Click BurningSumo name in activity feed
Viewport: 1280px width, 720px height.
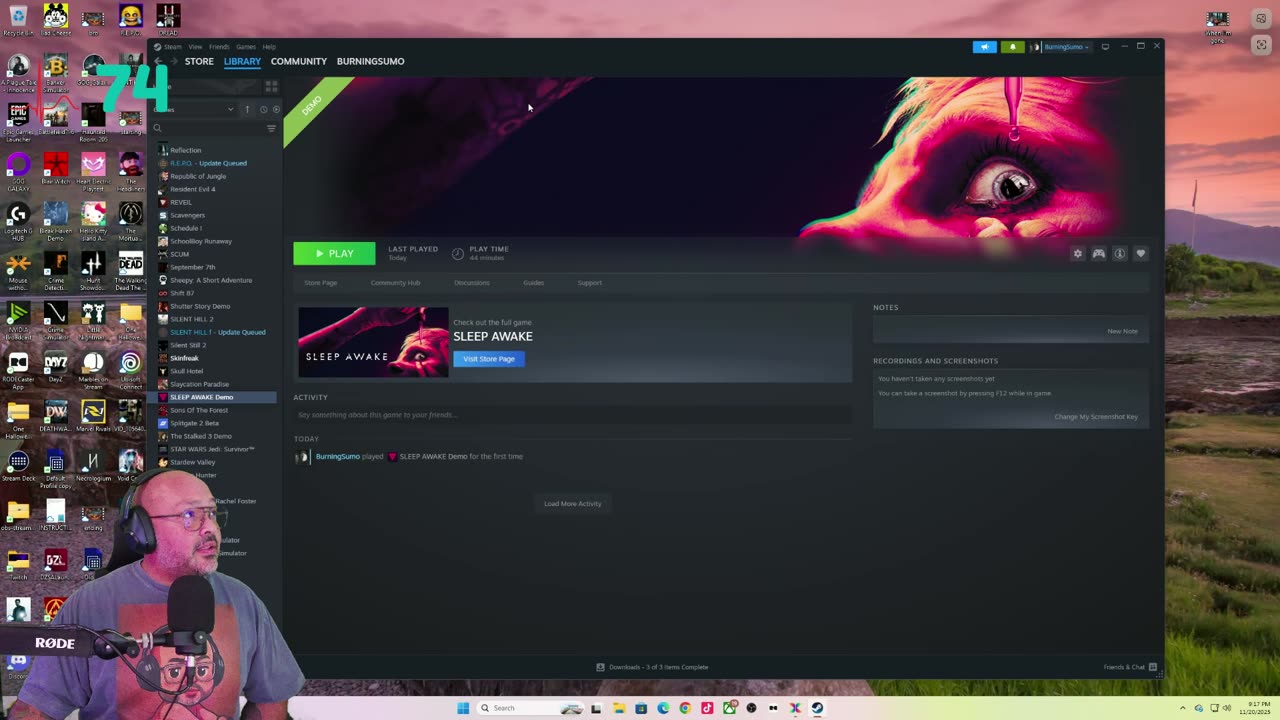(x=337, y=457)
